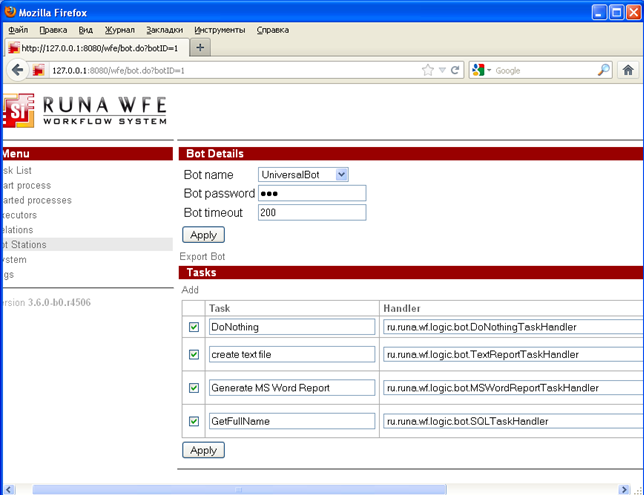Click the bookmark star icon

pos(428,70)
